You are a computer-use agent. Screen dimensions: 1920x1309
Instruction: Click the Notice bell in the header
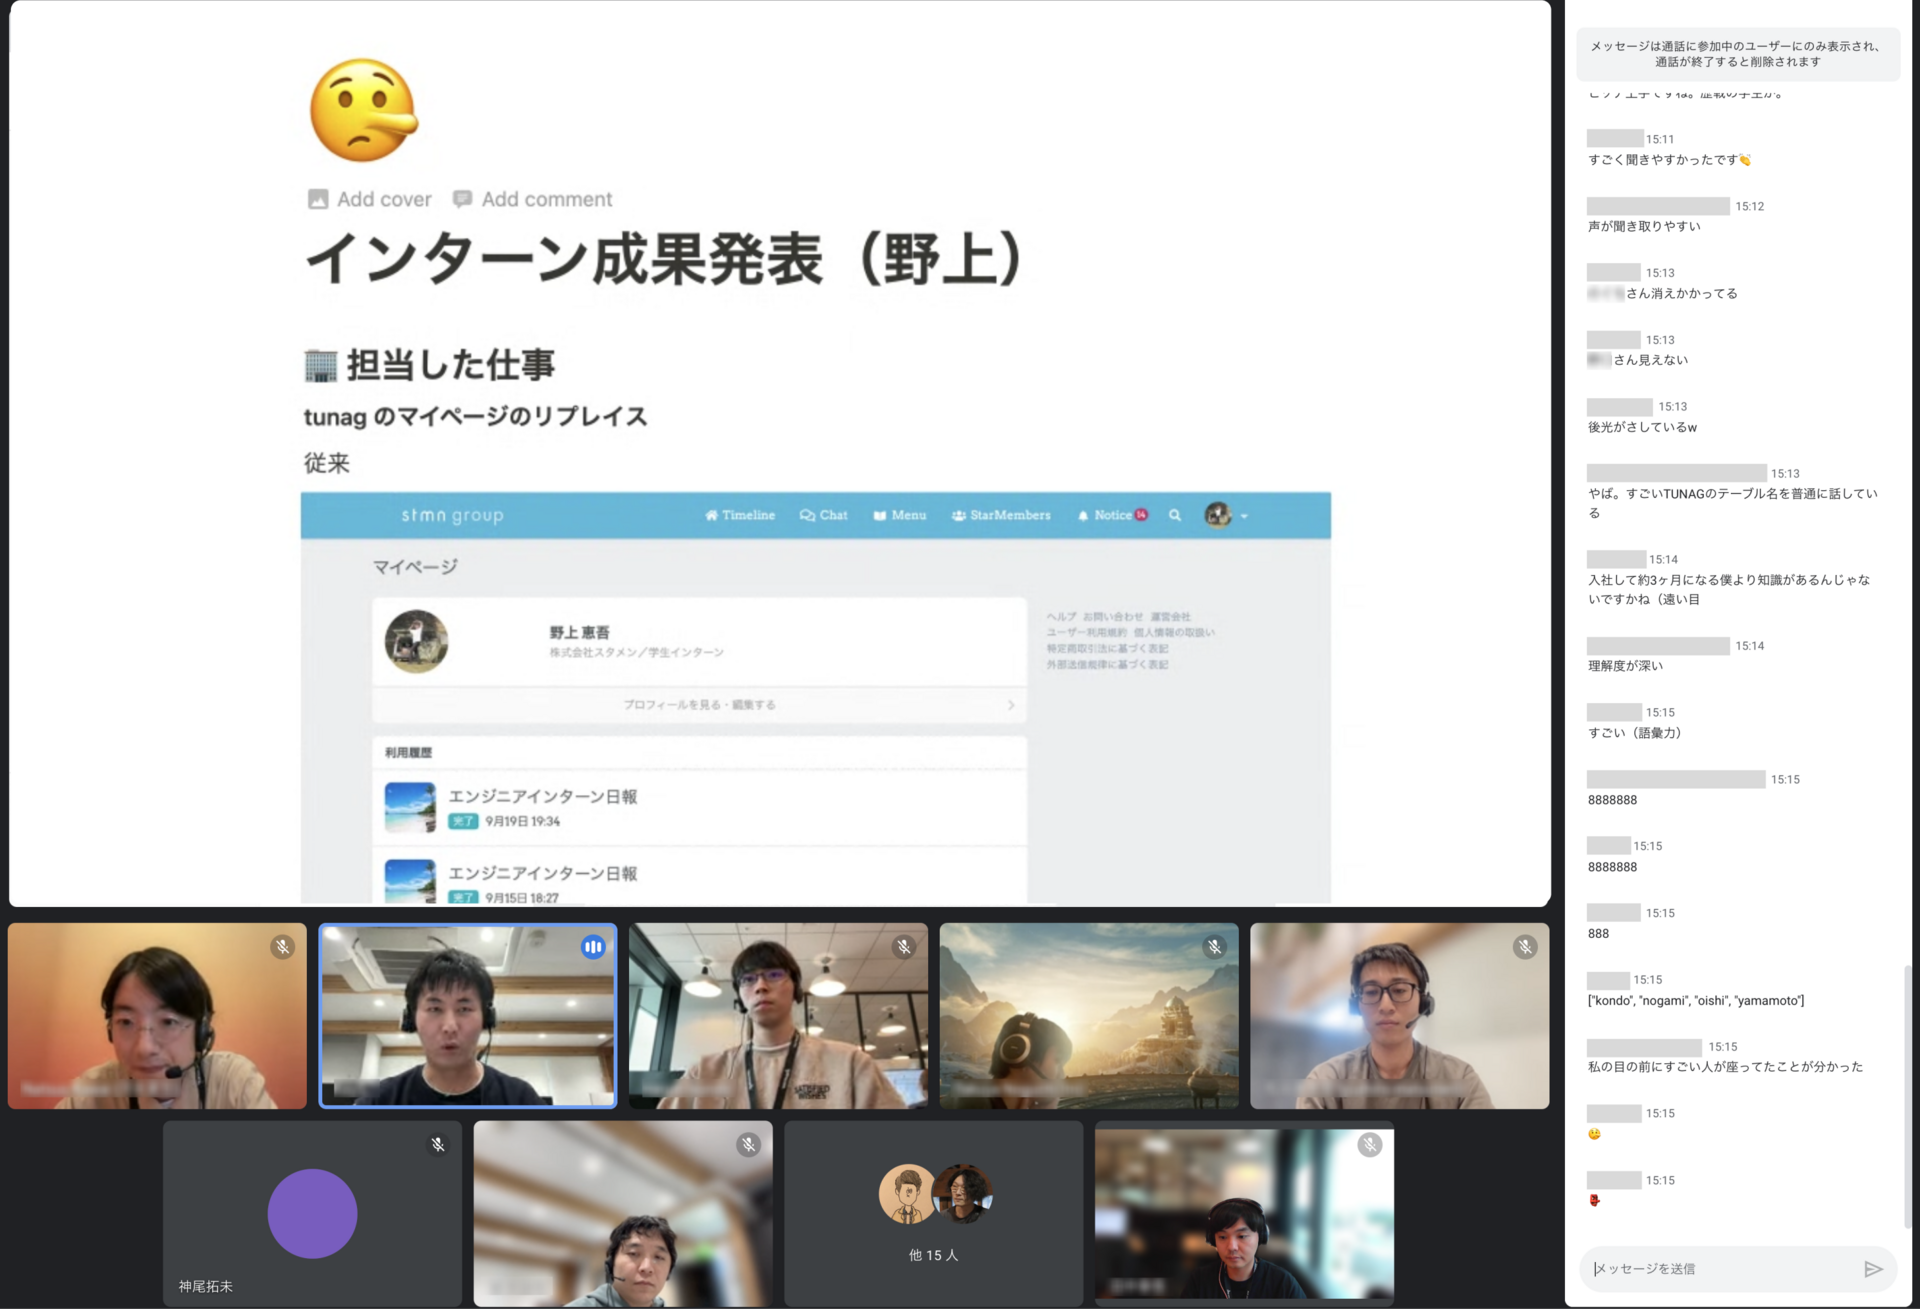(x=1083, y=515)
